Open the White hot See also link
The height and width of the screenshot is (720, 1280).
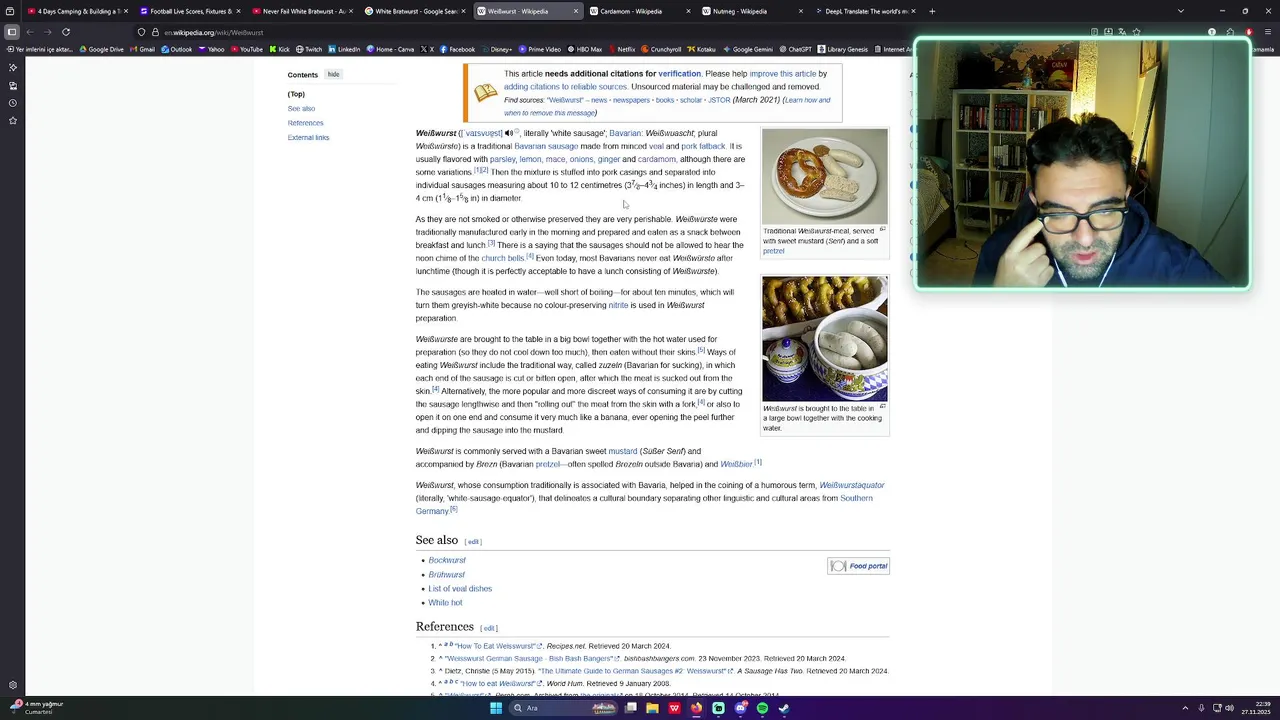445,603
